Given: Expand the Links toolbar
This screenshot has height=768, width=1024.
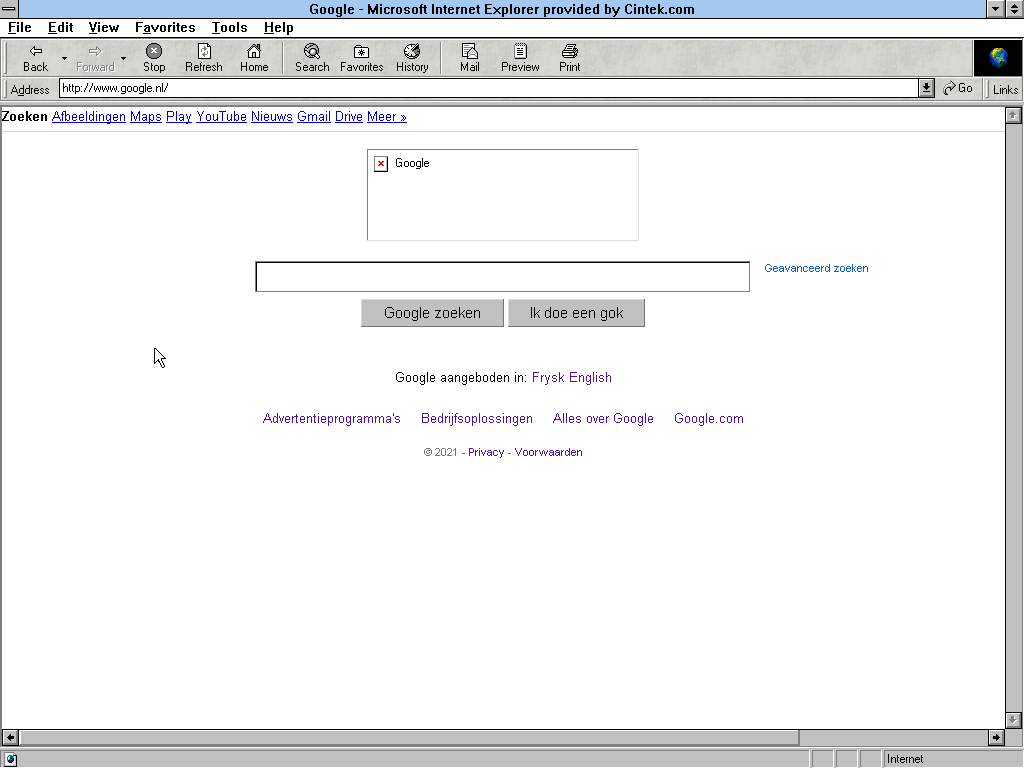Looking at the screenshot, I should [1005, 89].
